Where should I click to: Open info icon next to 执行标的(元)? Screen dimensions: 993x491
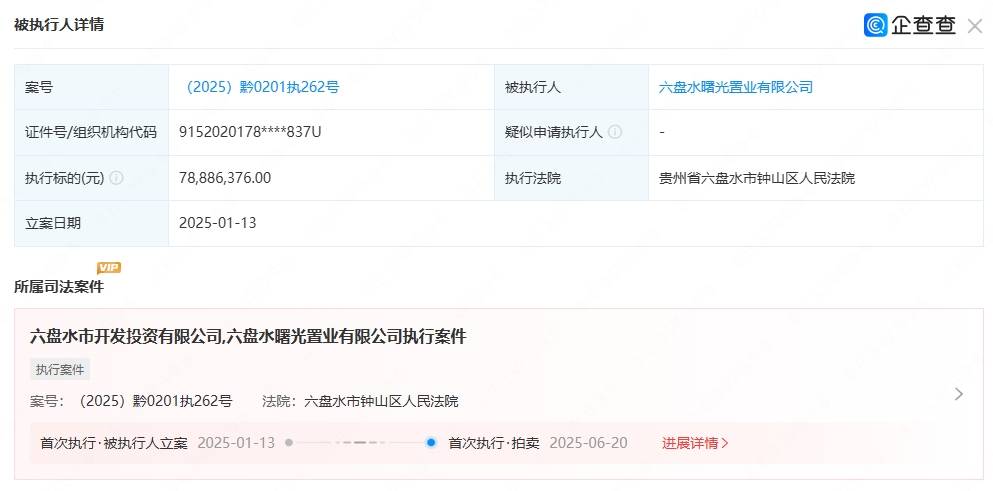tap(116, 178)
